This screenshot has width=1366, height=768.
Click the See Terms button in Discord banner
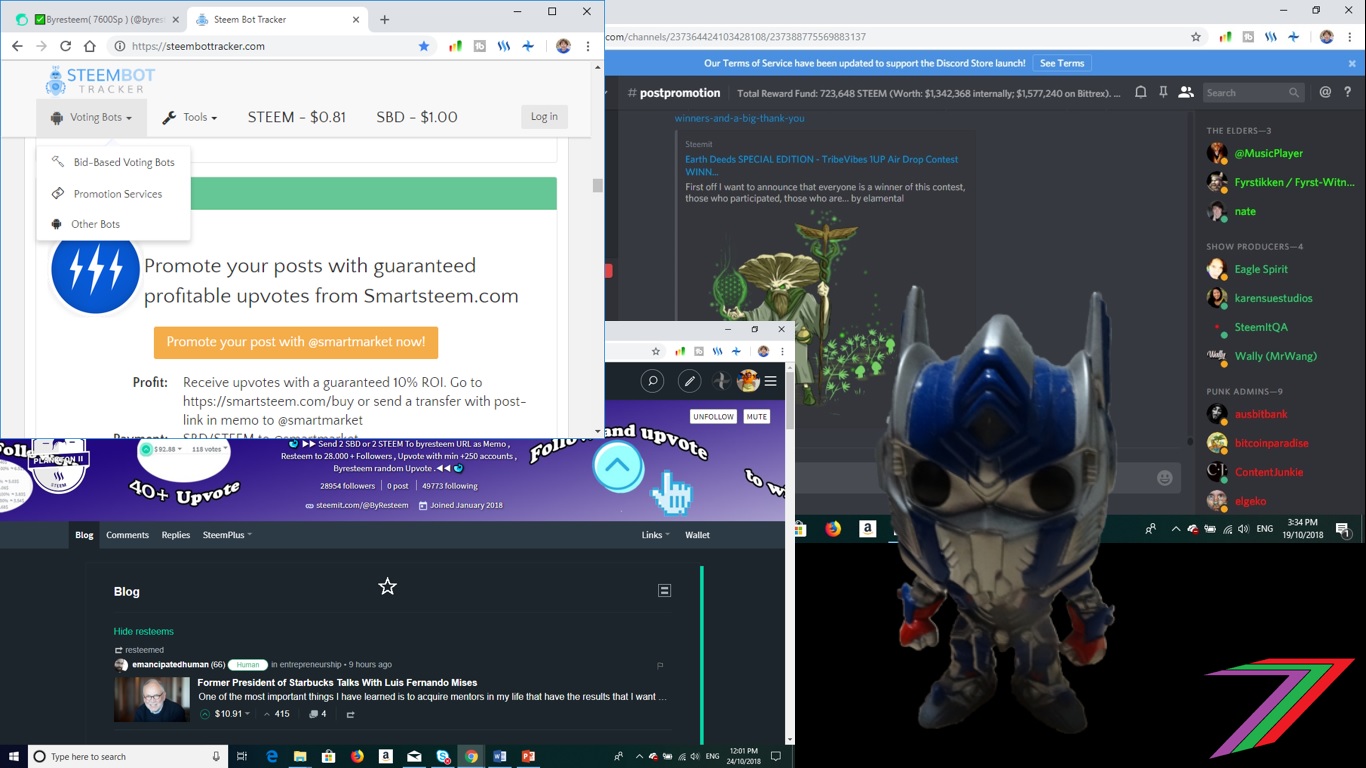pos(1062,63)
